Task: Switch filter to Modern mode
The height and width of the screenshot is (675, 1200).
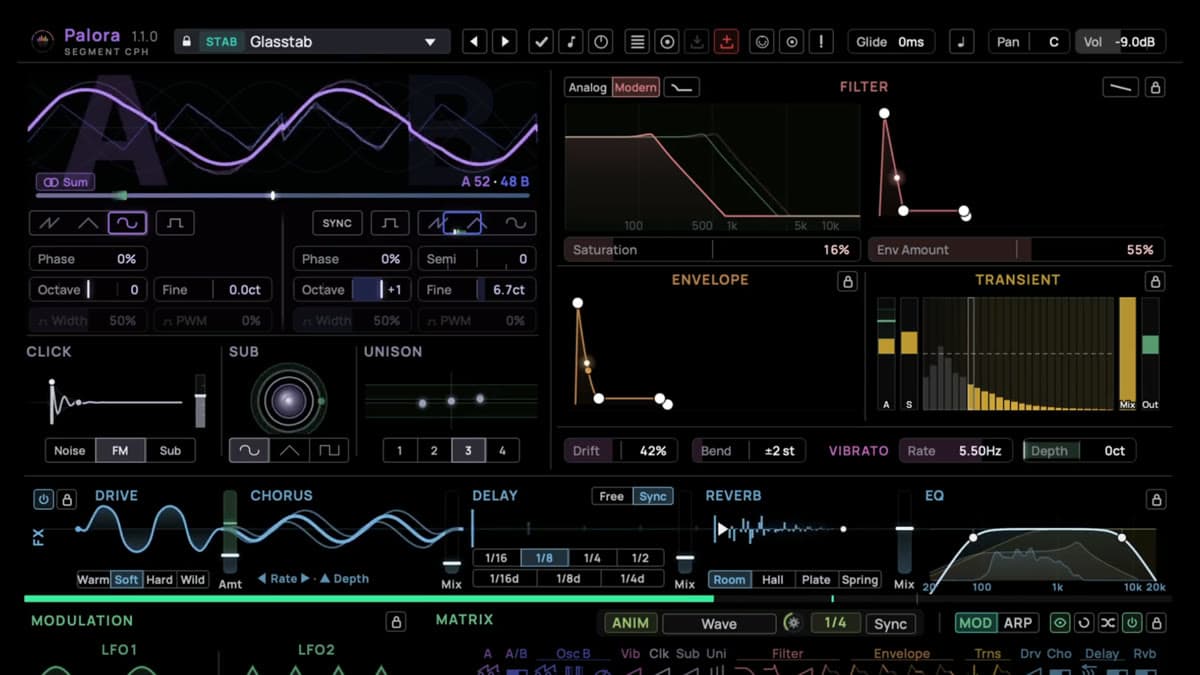Action: [636, 88]
